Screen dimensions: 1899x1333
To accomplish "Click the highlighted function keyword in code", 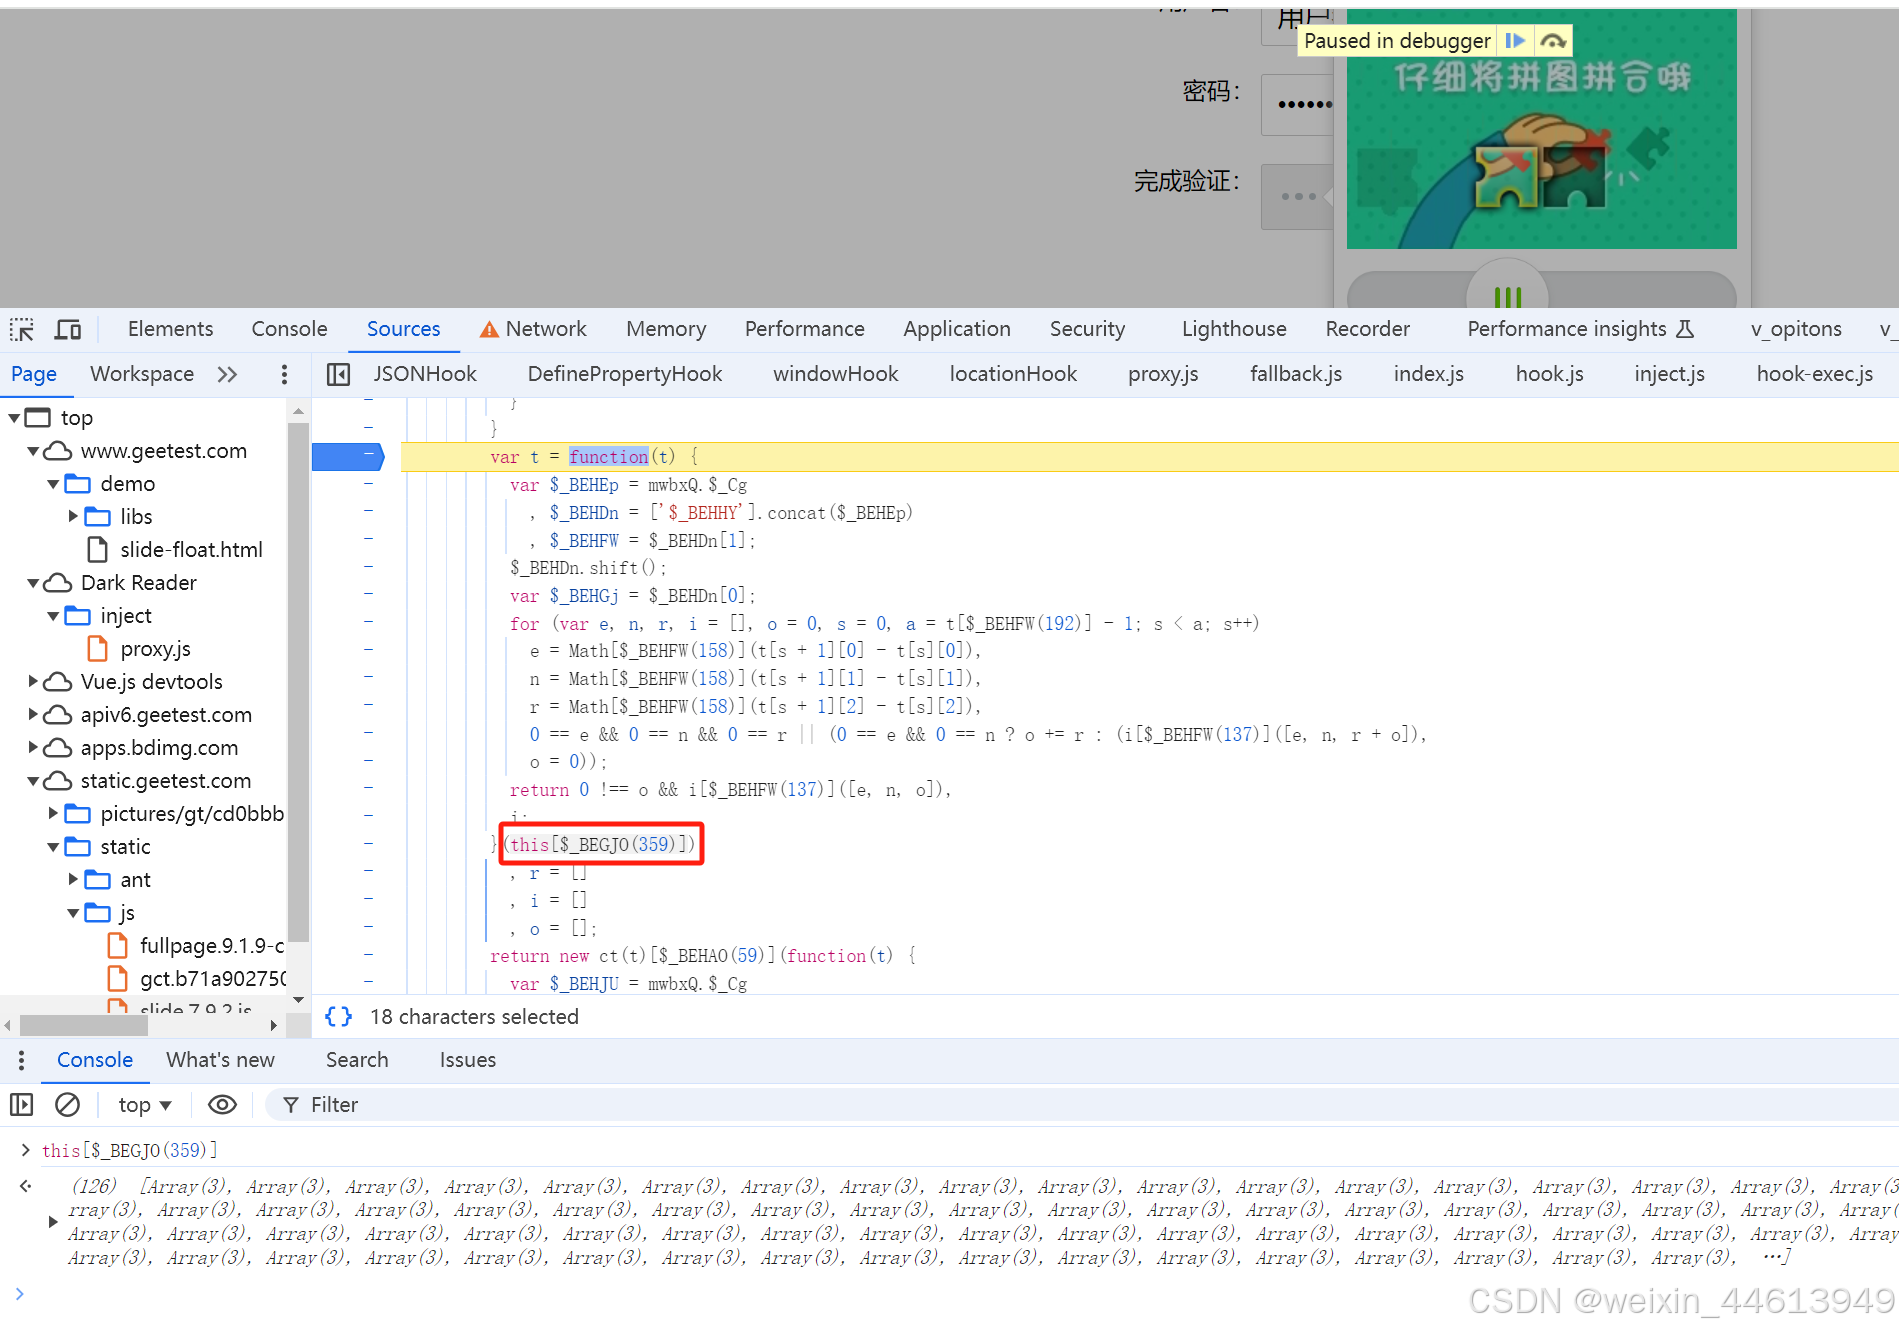I will 609,457.
